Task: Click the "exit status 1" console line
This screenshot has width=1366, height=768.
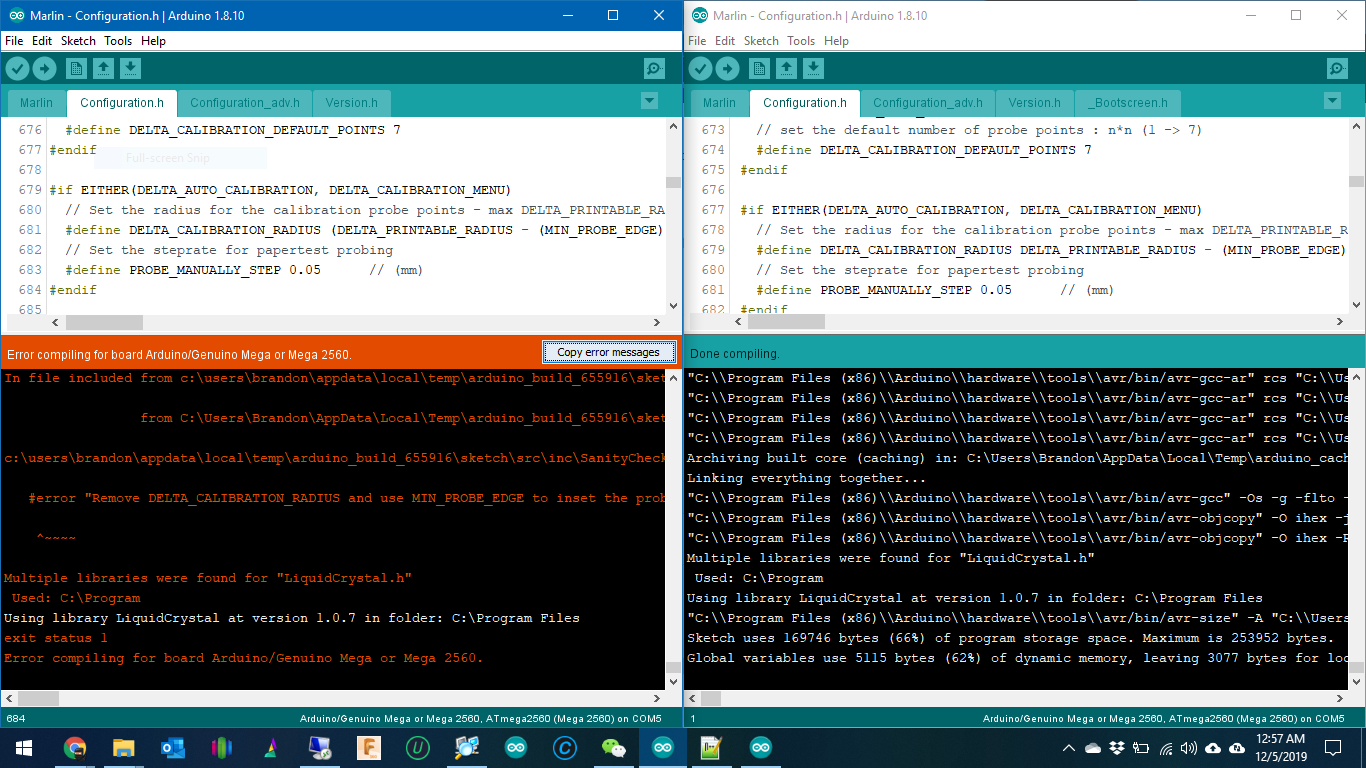Action: [55, 638]
